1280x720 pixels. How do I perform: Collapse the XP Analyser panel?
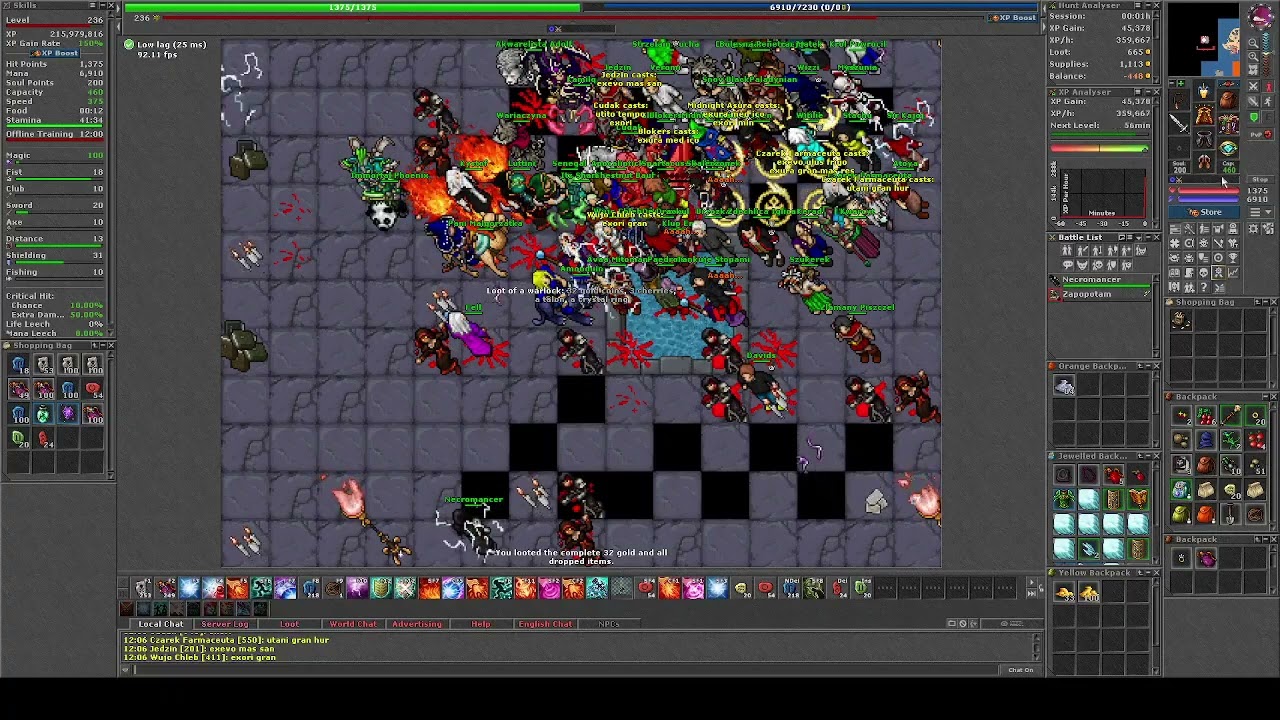click(x=1147, y=92)
